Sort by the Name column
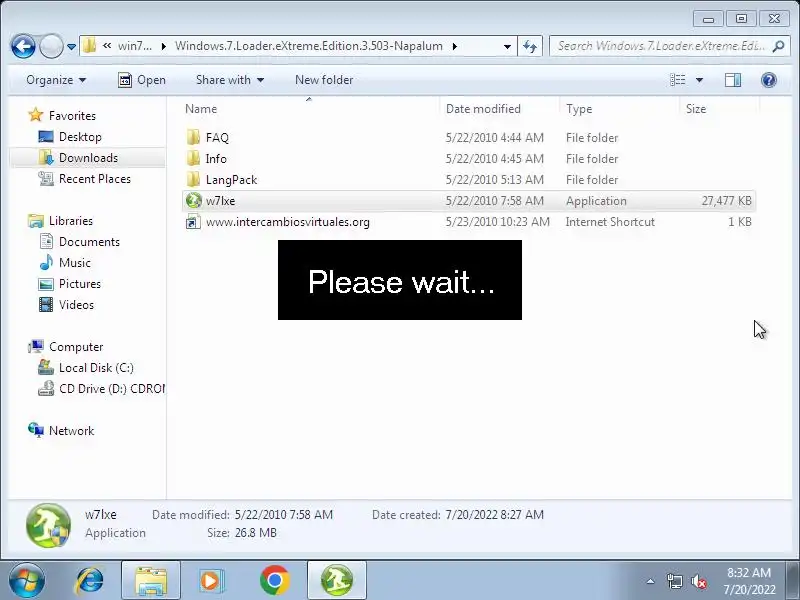Viewport: 800px width, 600px height. (x=309, y=109)
